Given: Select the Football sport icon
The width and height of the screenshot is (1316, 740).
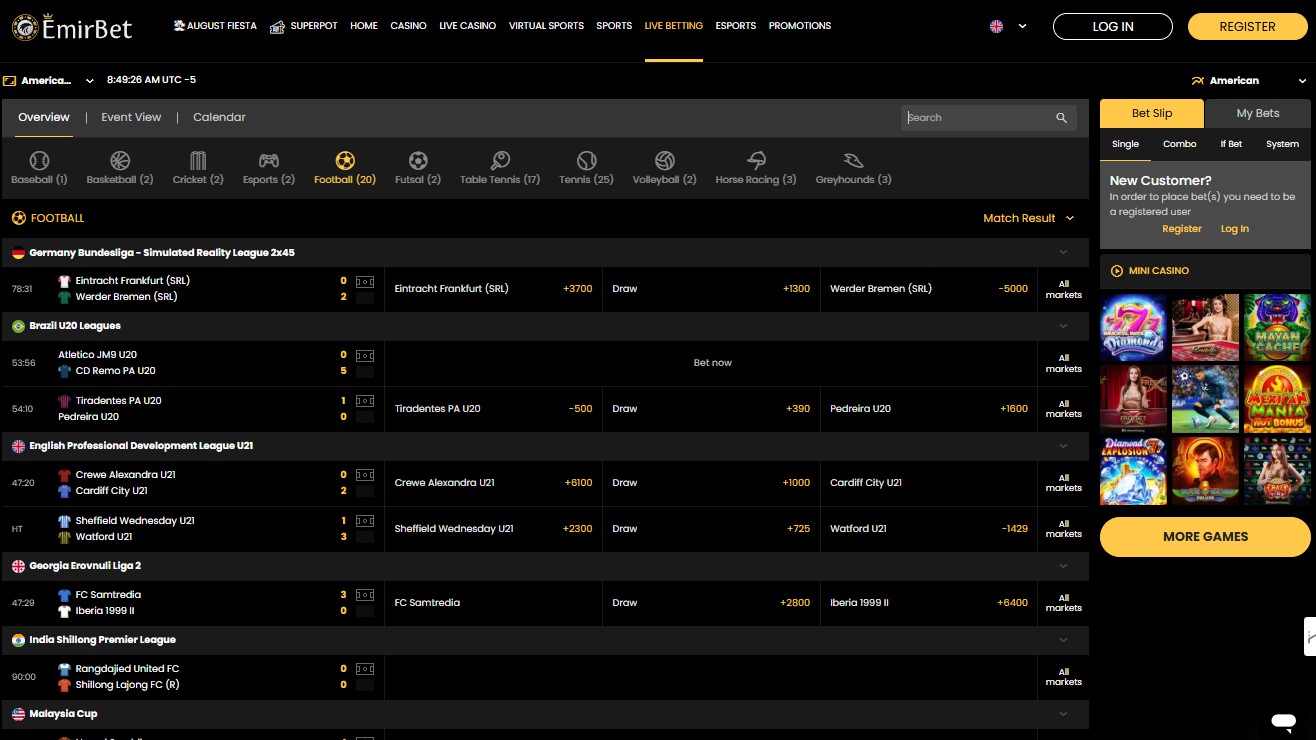Looking at the screenshot, I should (345, 161).
